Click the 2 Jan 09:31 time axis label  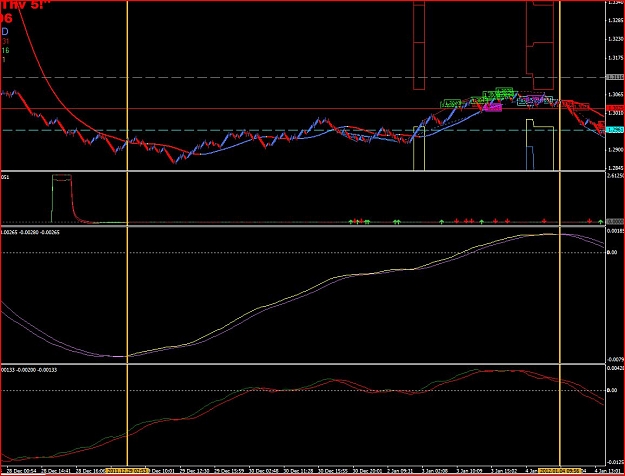tap(401, 471)
